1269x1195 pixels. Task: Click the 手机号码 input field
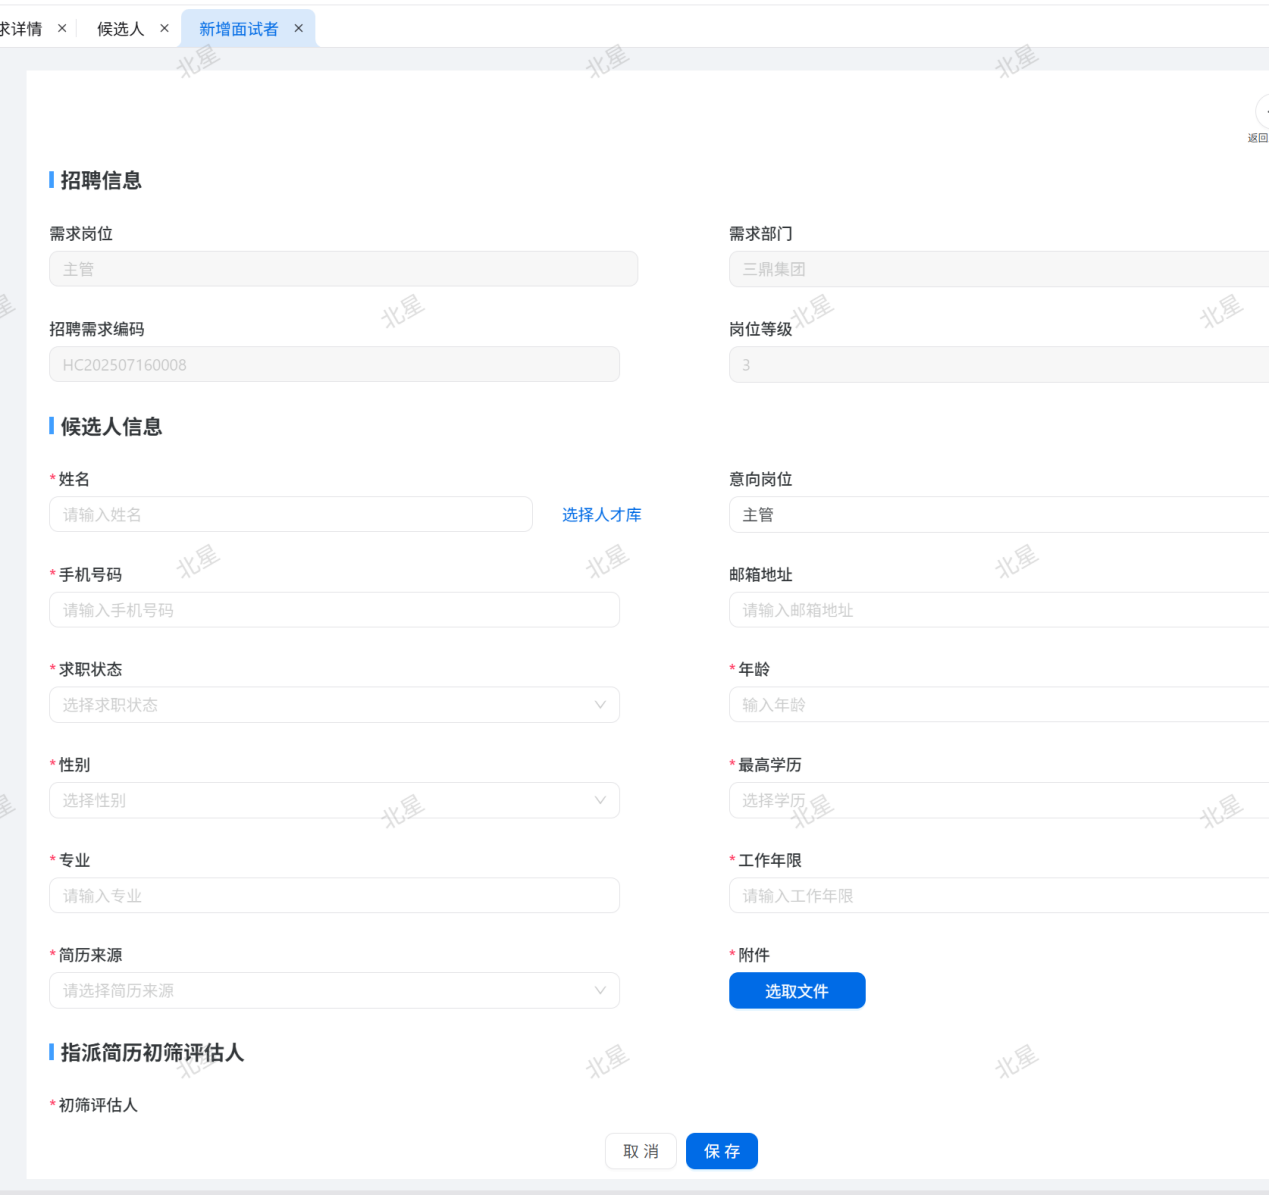pos(334,610)
